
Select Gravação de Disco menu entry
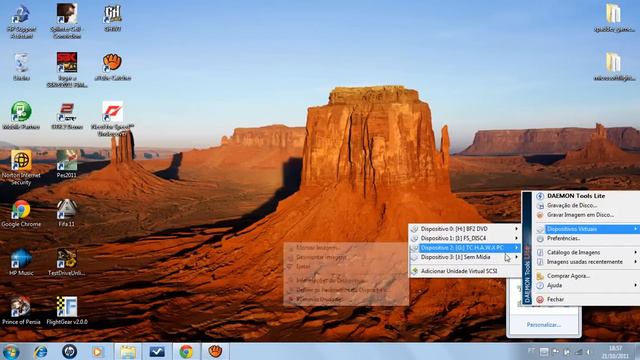tap(571, 205)
